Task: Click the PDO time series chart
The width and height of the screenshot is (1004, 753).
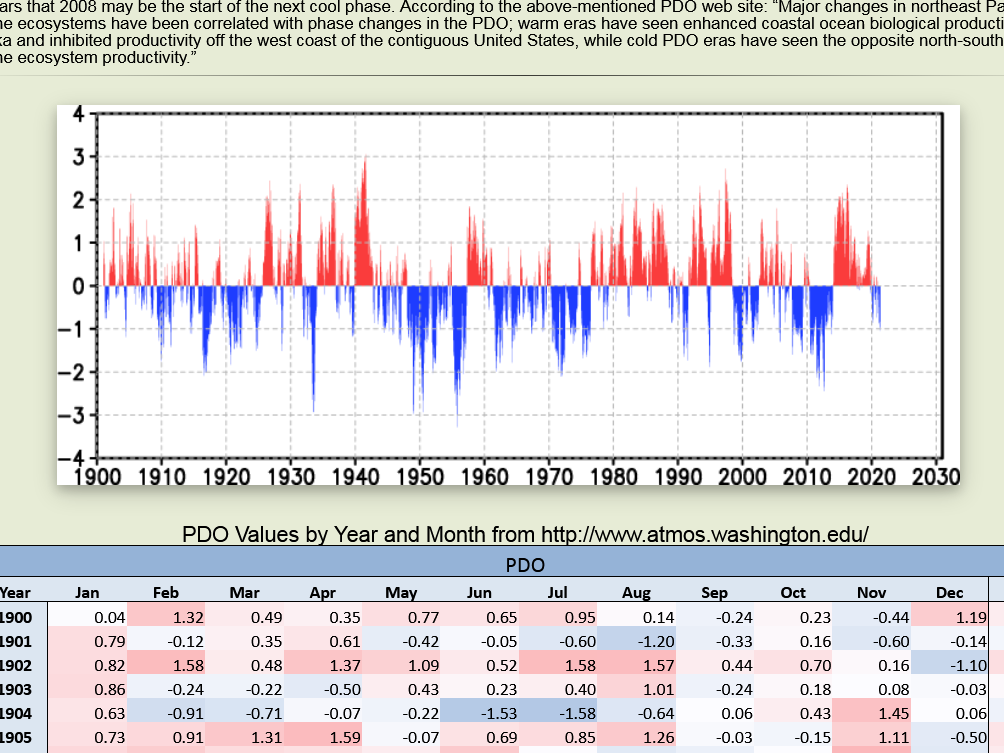Action: pyautogui.click(x=508, y=295)
